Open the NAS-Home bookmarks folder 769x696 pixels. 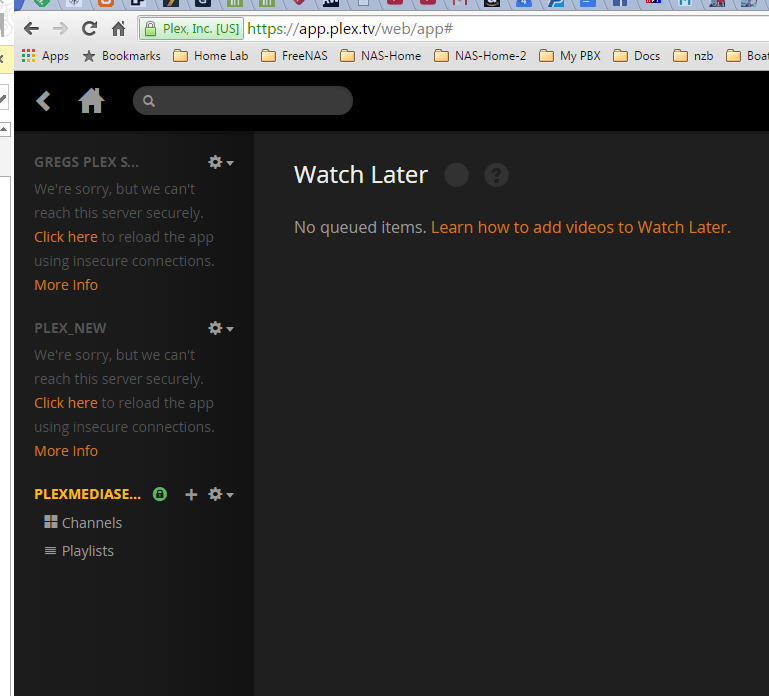coord(381,56)
